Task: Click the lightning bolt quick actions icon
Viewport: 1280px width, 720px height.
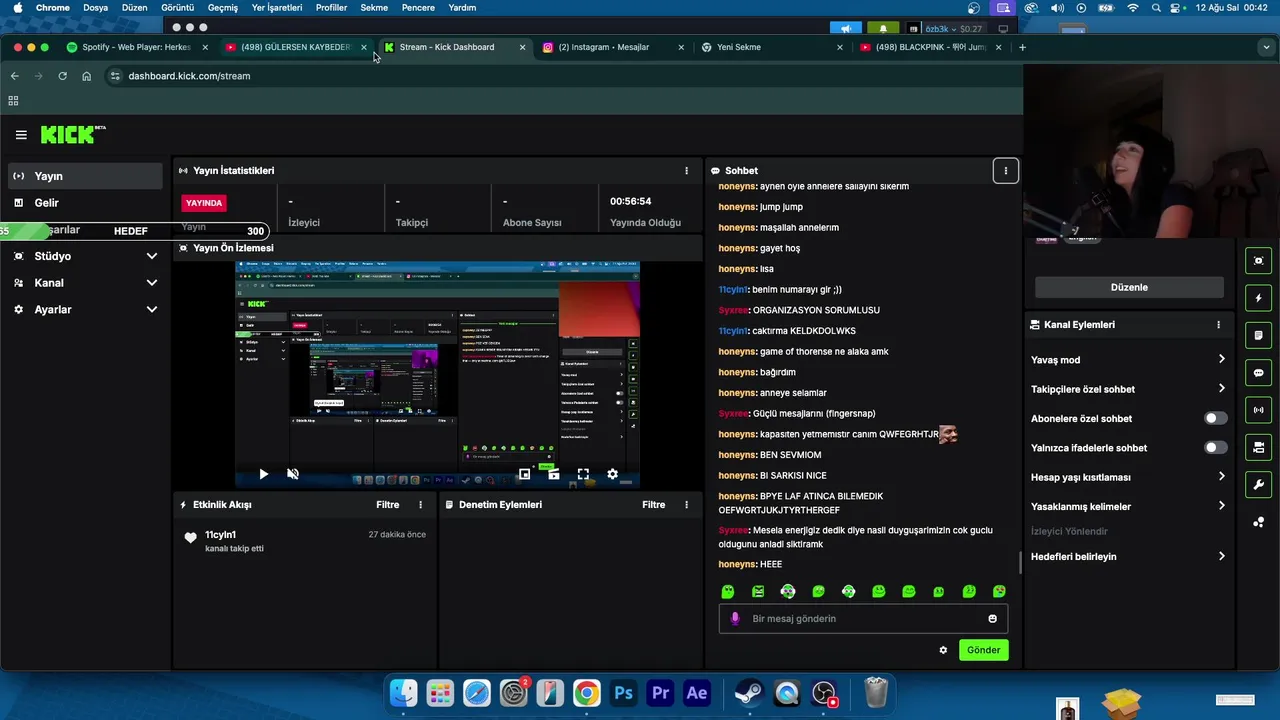Action: click(x=1258, y=298)
